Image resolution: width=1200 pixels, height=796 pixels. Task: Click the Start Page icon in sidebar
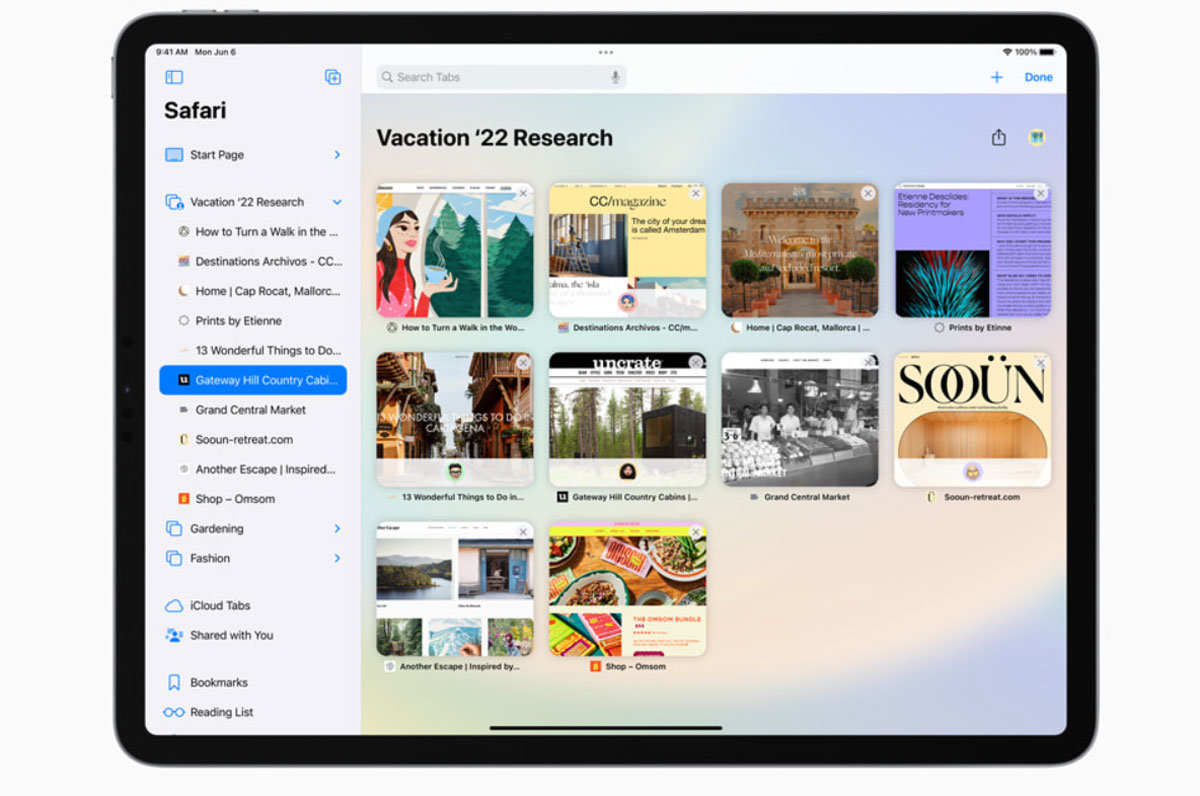tap(174, 155)
